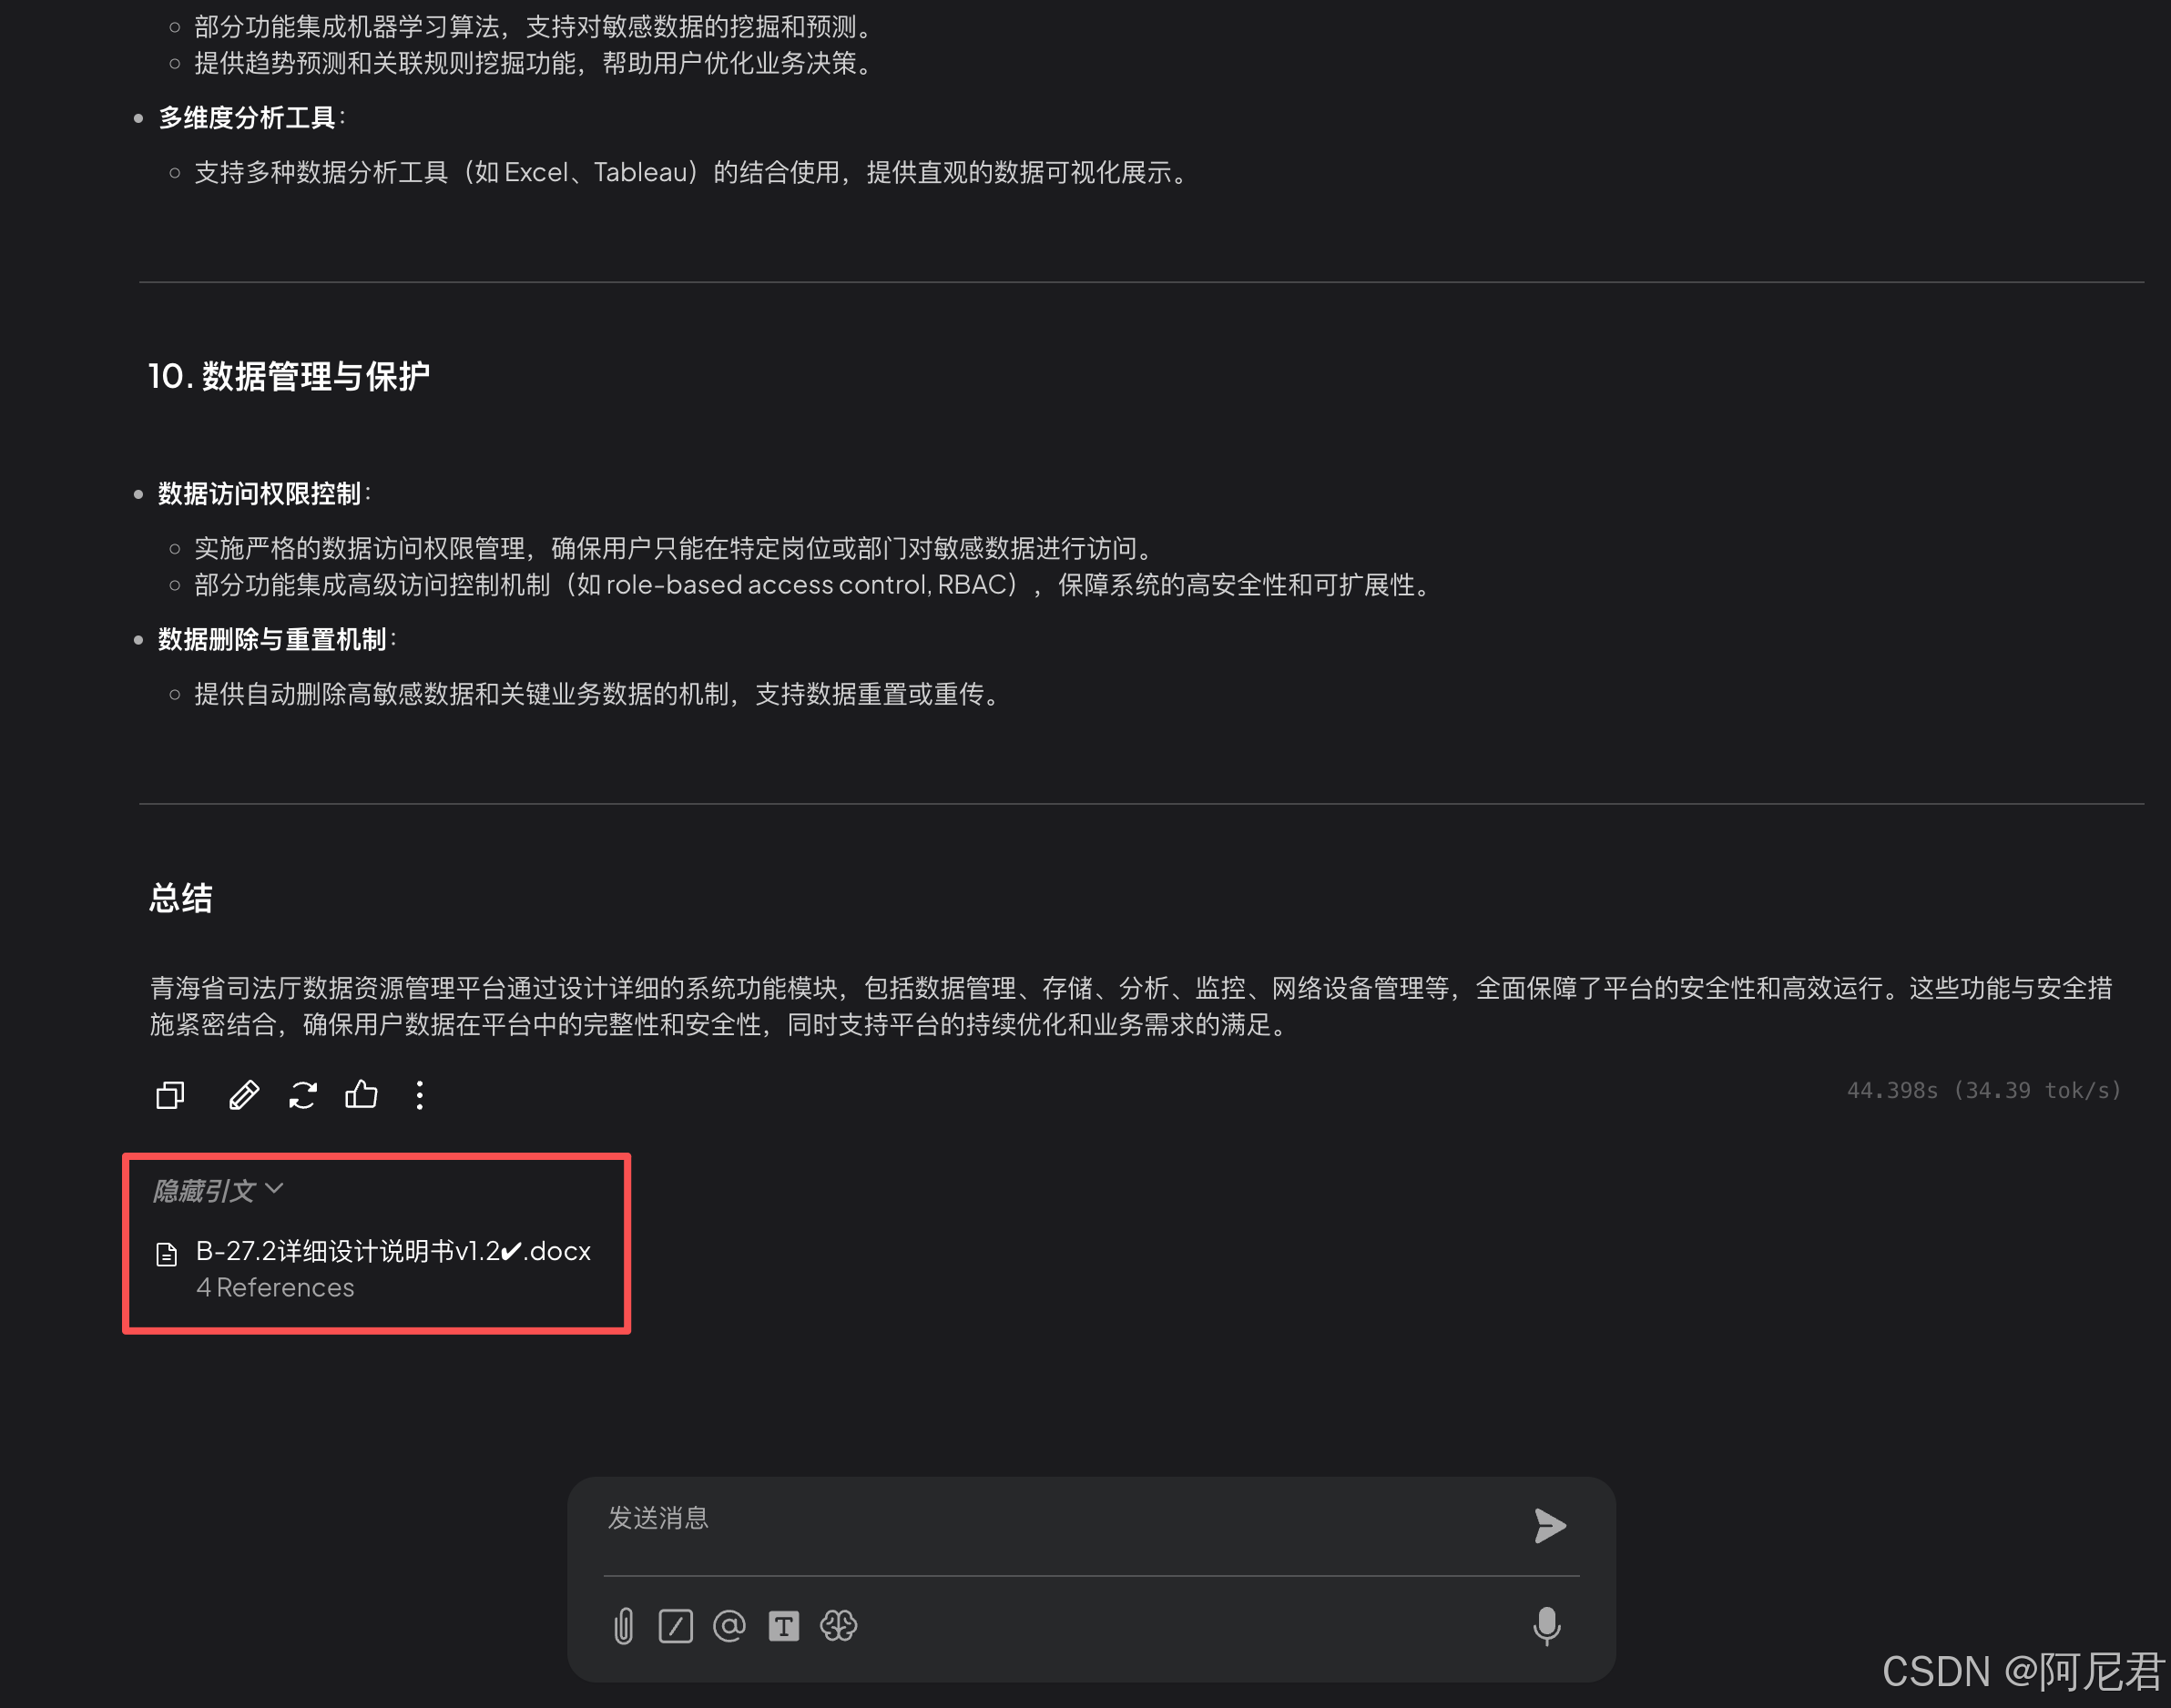Start voice input with the microphone icon
Image resolution: width=2171 pixels, height=1708 pixels.
(x=1547, y=1625)
